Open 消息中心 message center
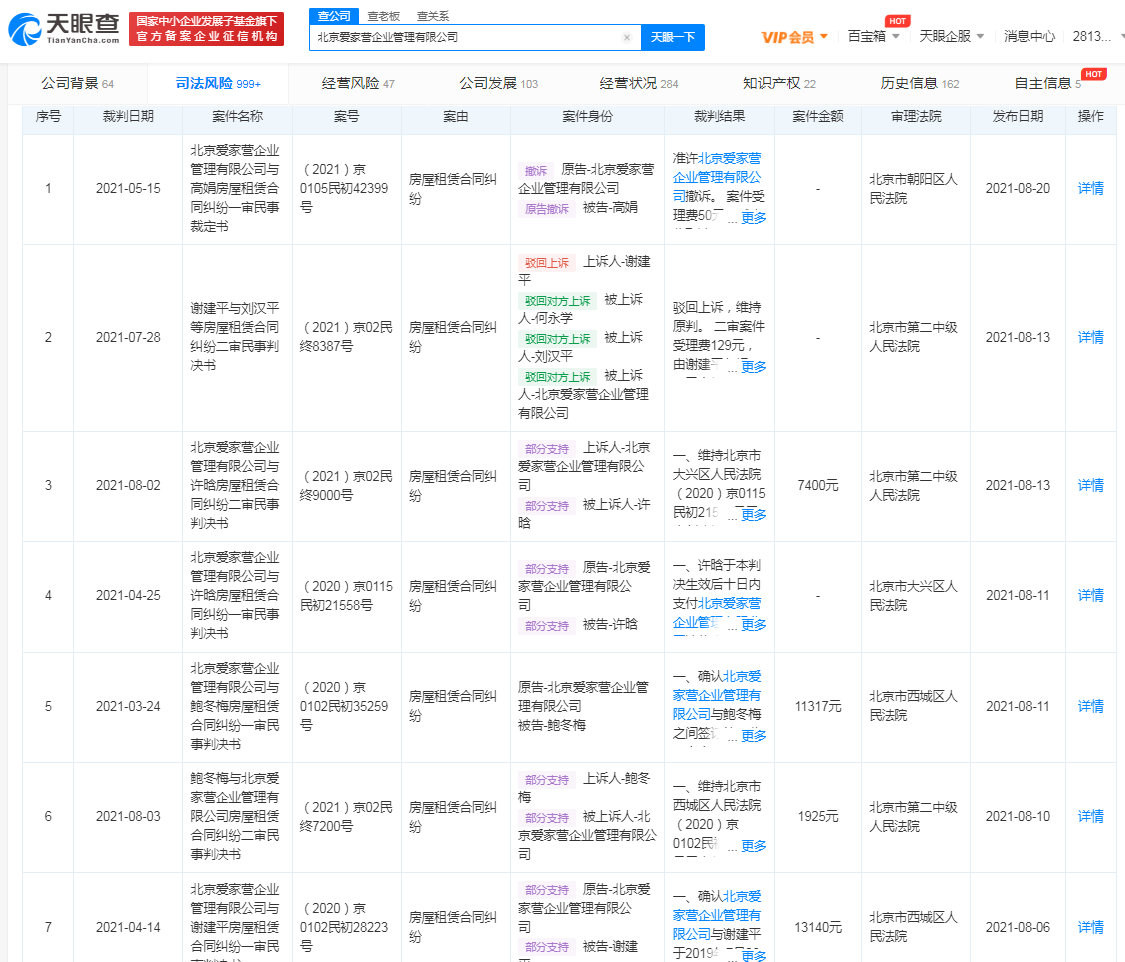Screen dimensions: 1125x962 [x=1029, y=37]
